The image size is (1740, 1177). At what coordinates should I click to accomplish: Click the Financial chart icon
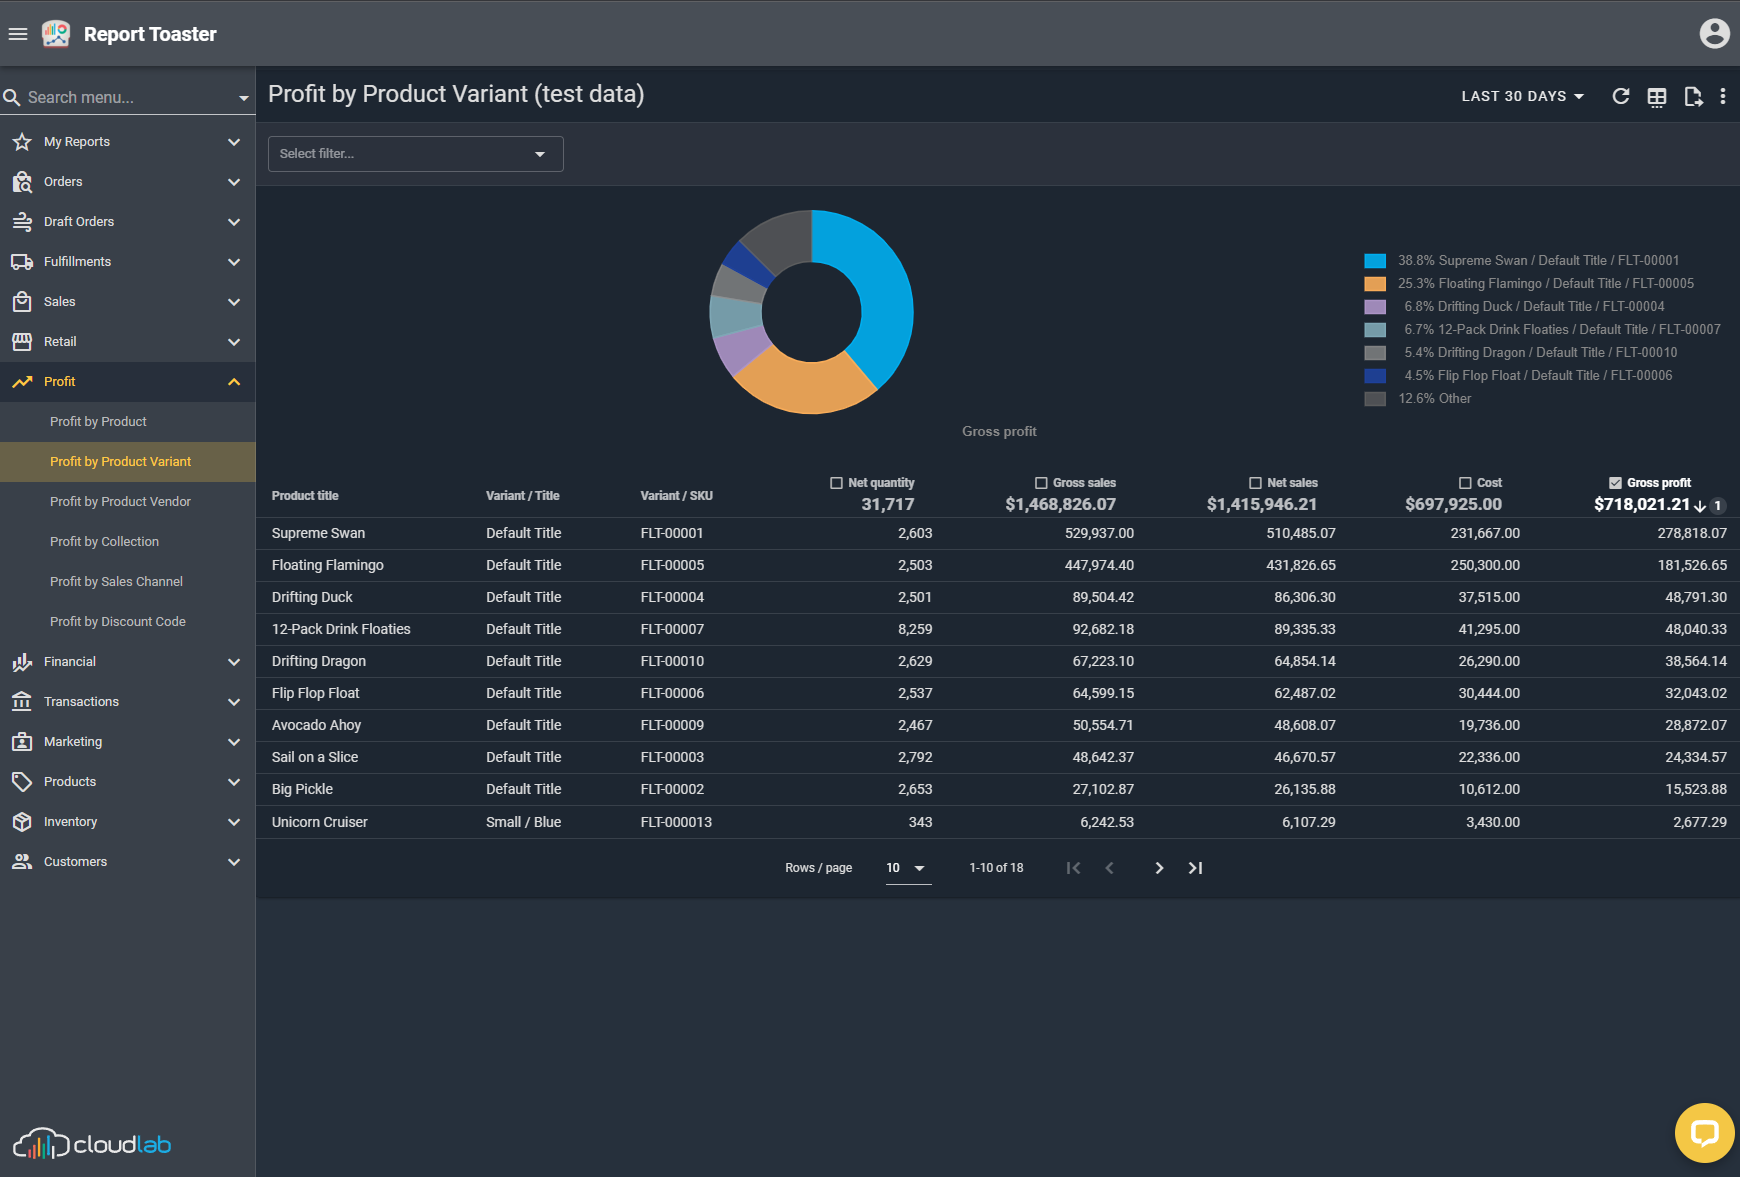pos(22,662)
